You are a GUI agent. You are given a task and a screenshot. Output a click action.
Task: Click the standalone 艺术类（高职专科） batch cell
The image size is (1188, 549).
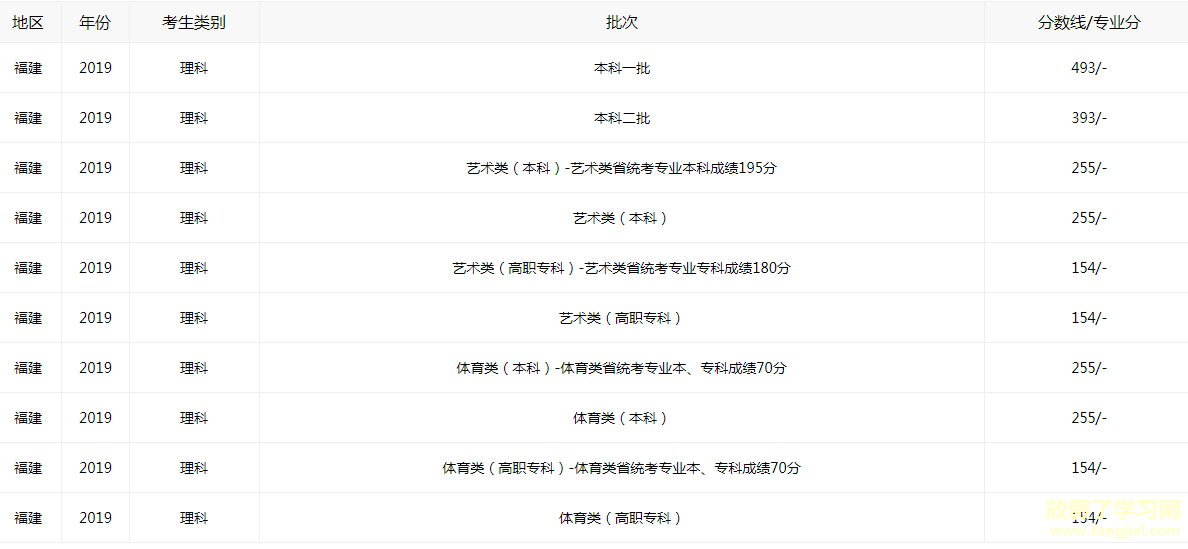tap(622, 318)
